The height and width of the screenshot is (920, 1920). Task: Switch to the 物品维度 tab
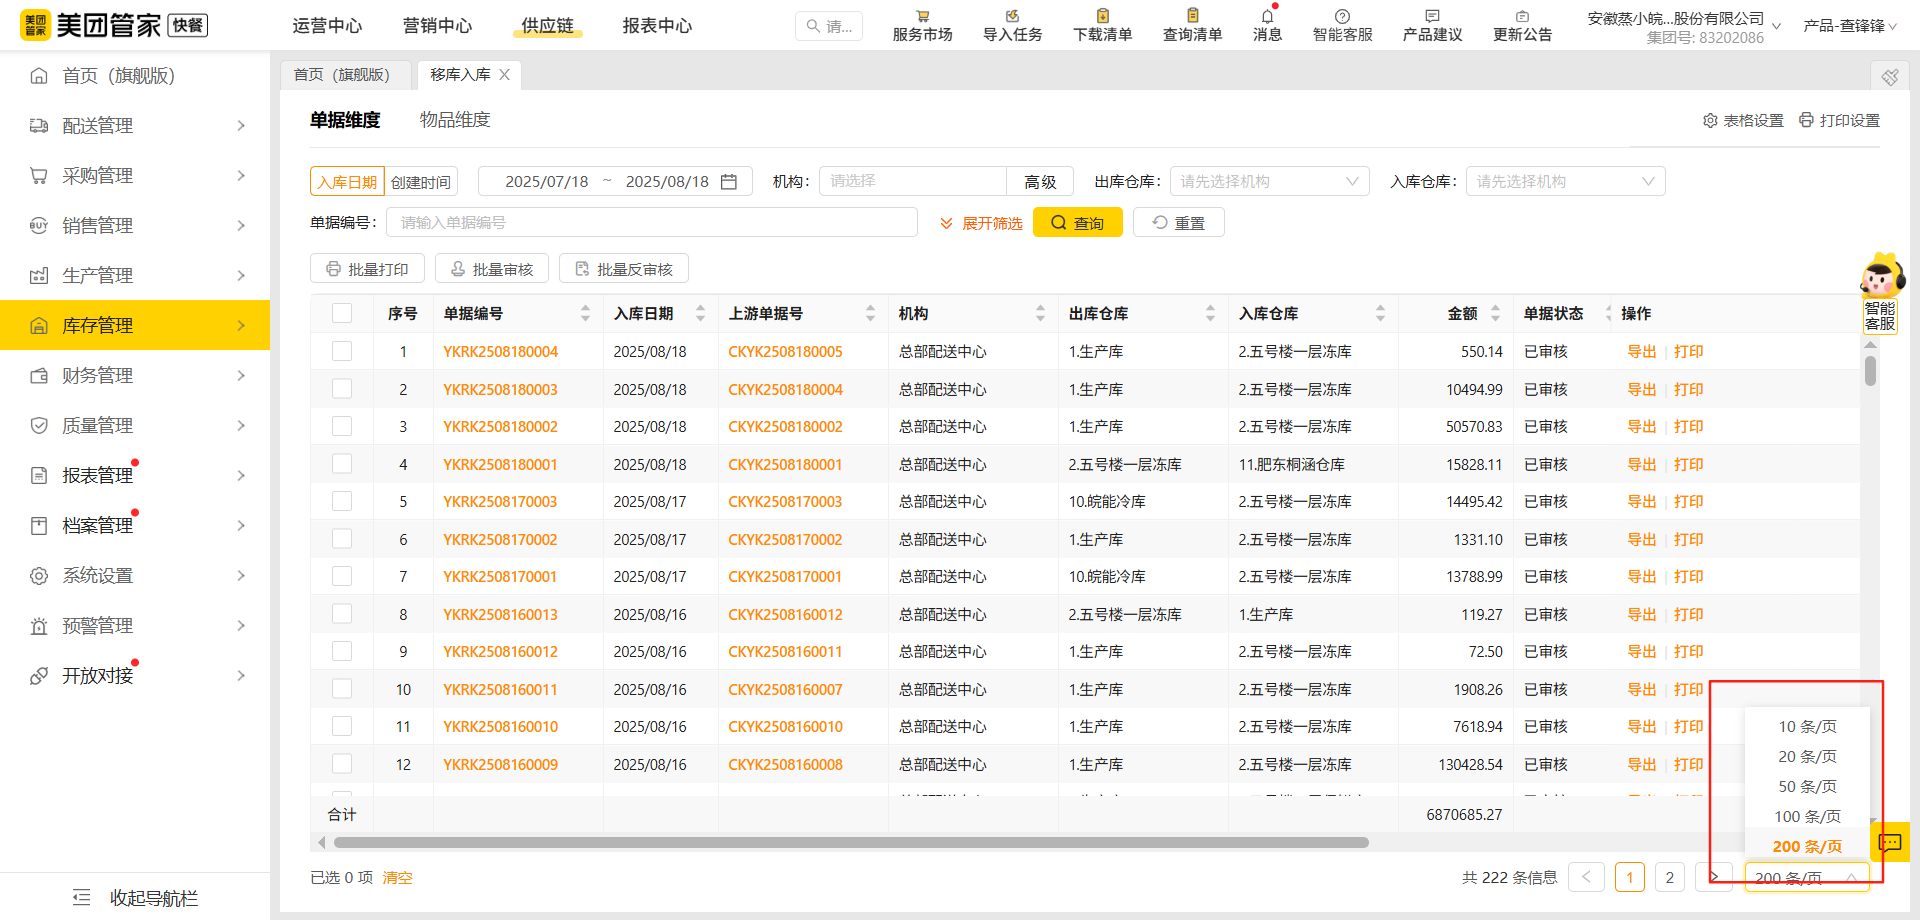click(455, 119)
